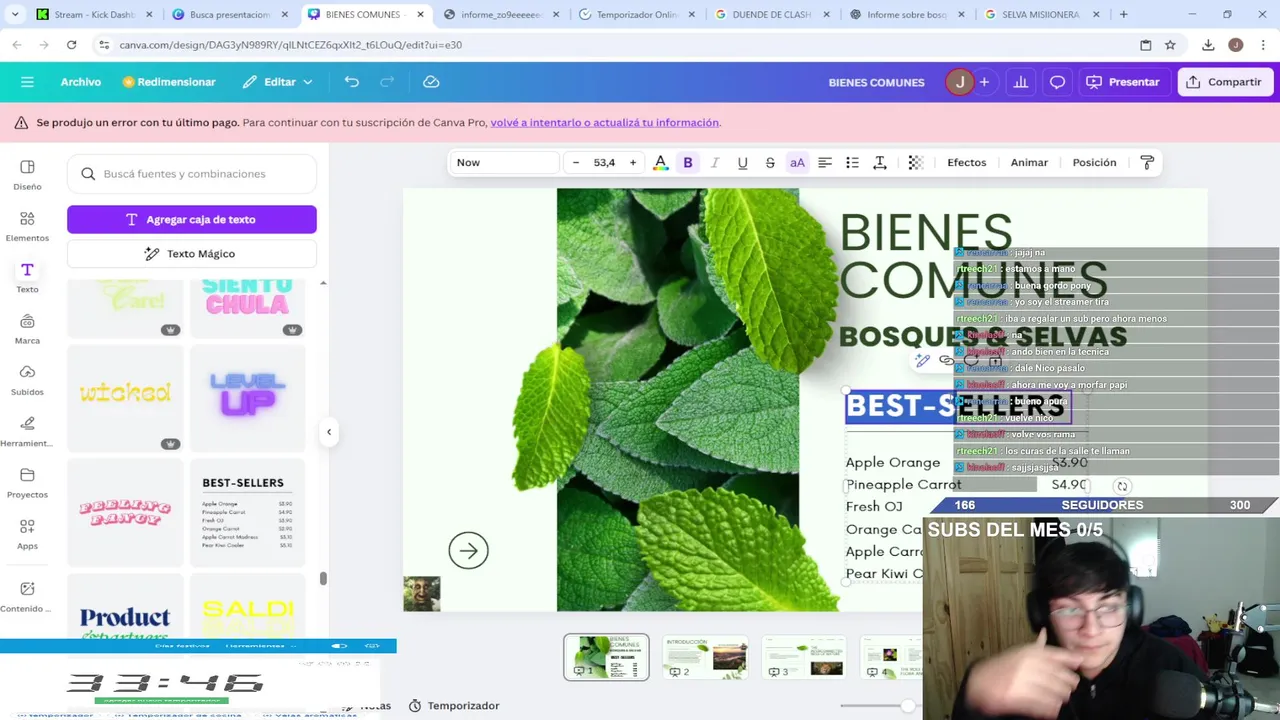Select slide 2 Introducción thumbnail
This screenshot has height=720, width=1280.
(705, 657)
